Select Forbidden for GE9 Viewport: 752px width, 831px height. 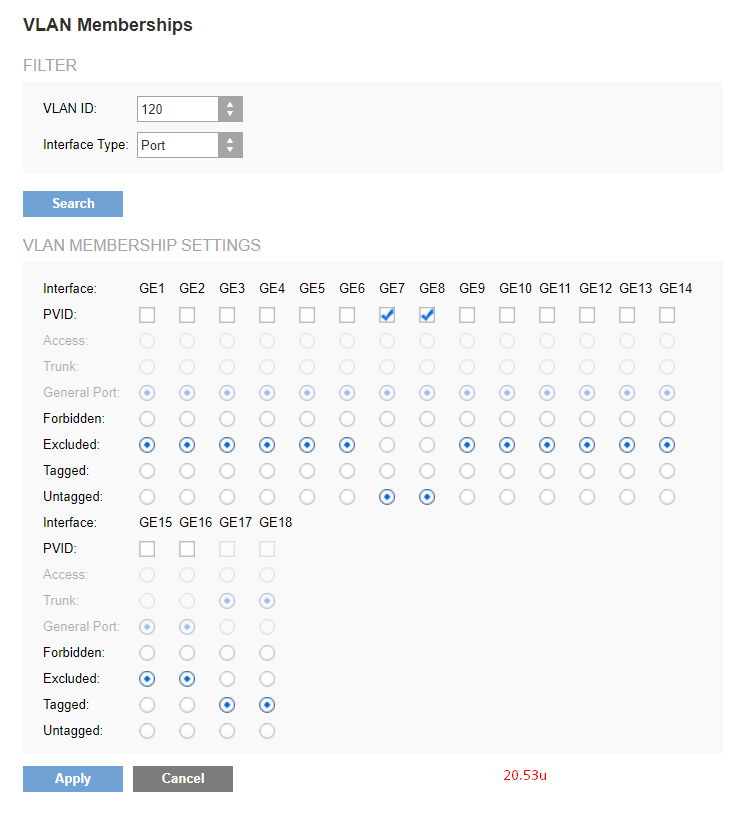pos(467,419)
